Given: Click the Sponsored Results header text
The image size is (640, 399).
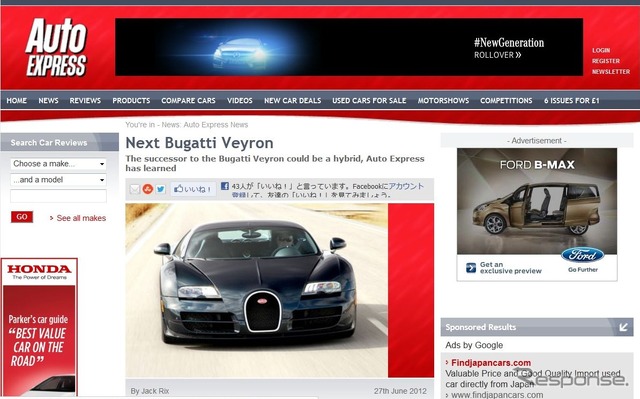Looking at the screenshot, I should (x=480, y=327).
